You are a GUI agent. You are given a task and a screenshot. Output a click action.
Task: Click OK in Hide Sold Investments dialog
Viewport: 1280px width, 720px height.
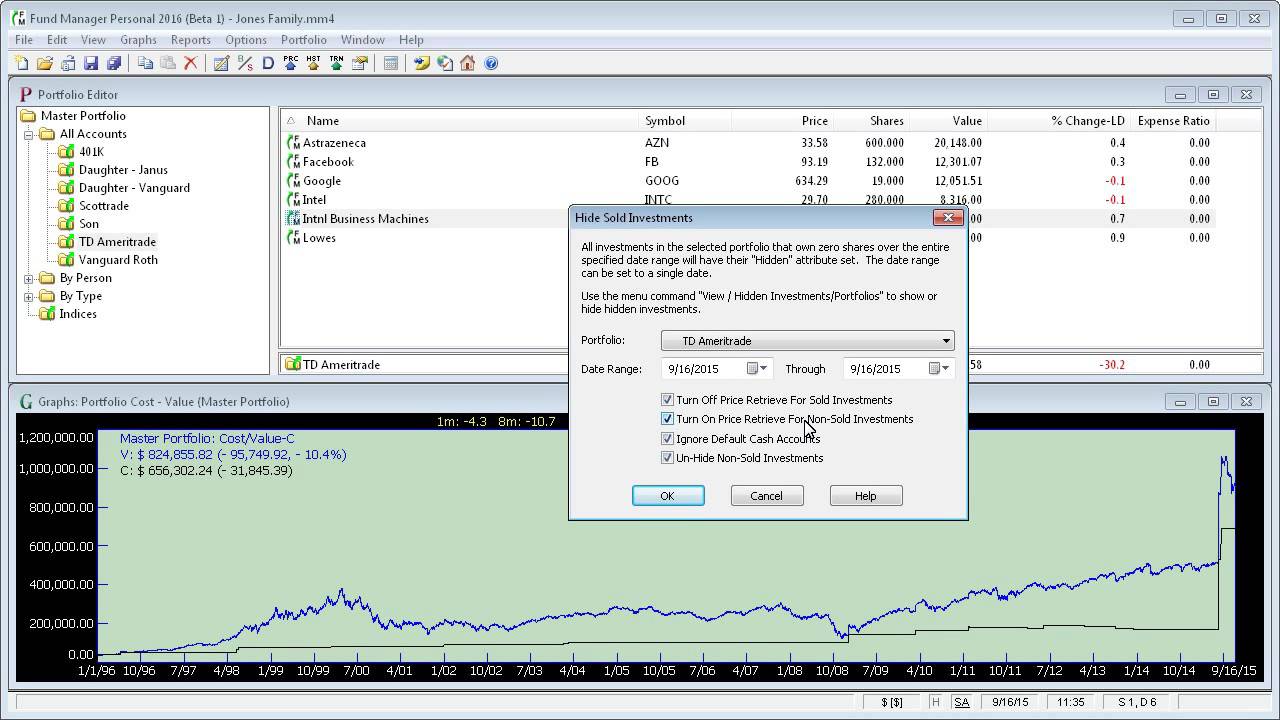point(668,496)
